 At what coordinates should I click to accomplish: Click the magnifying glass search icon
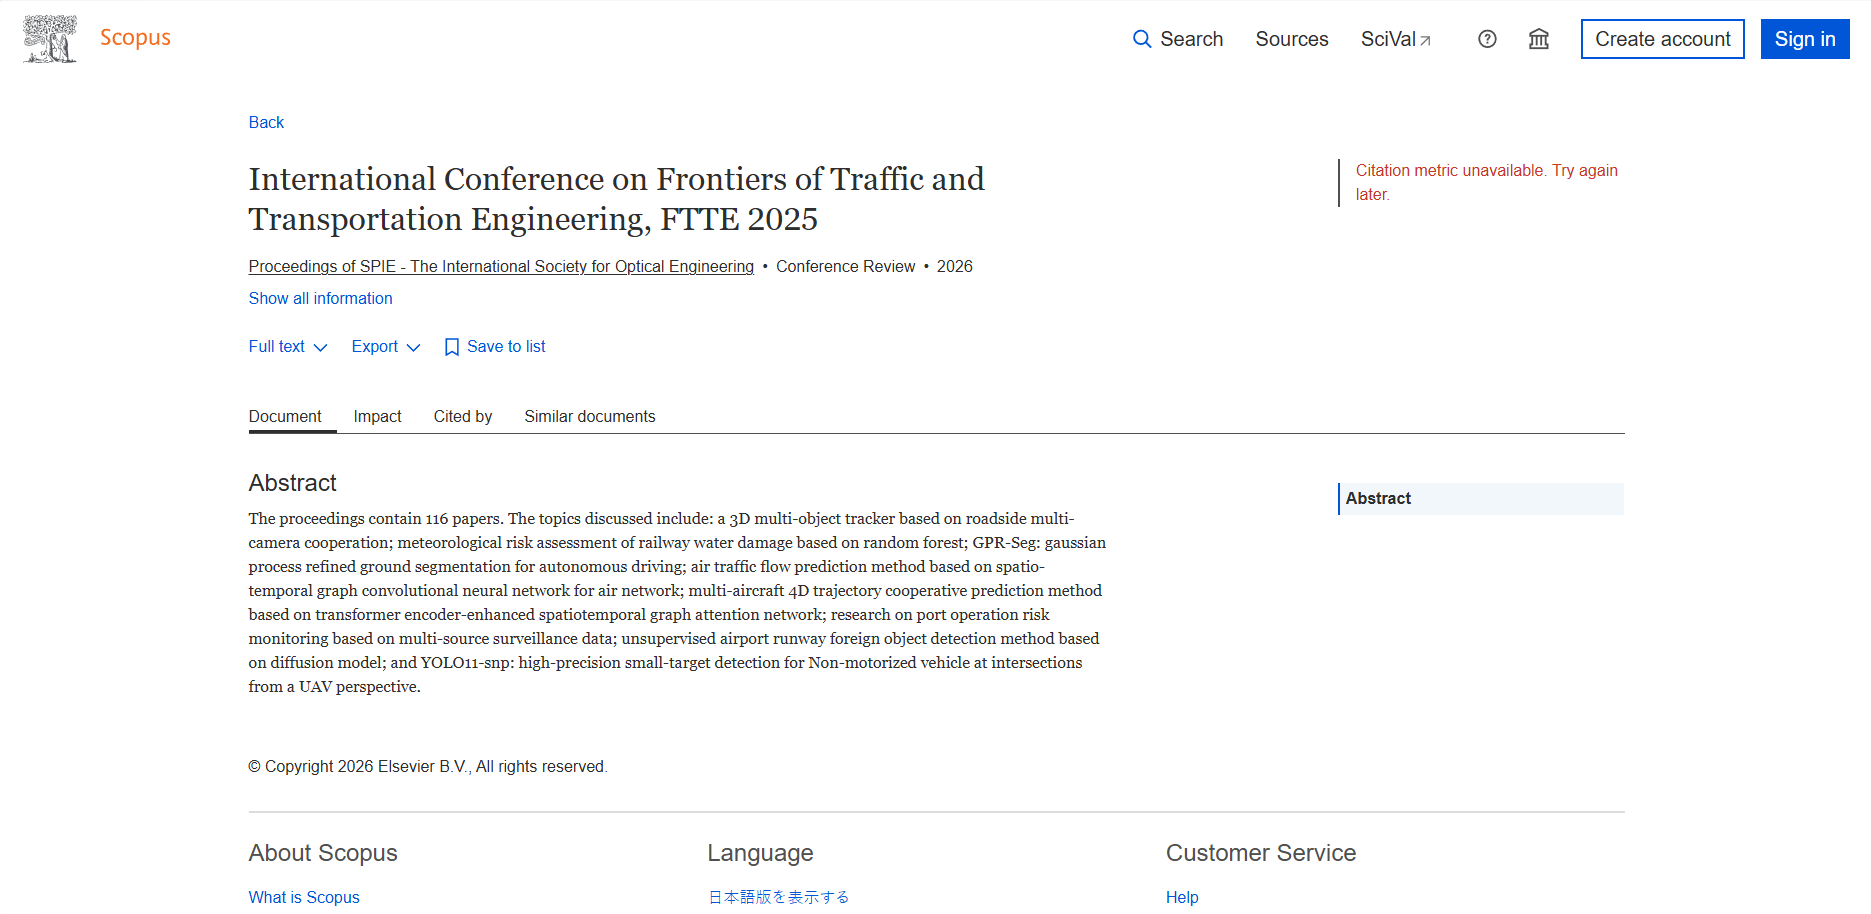(x=1141, y=39)
